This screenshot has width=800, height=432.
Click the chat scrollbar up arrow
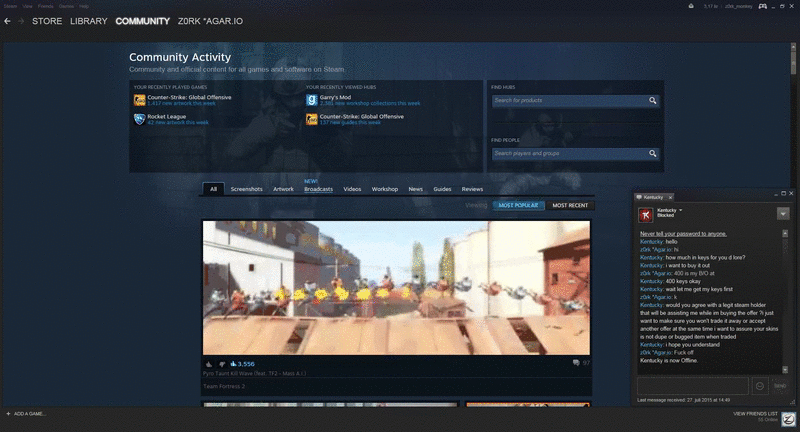[x=785, y=233]
